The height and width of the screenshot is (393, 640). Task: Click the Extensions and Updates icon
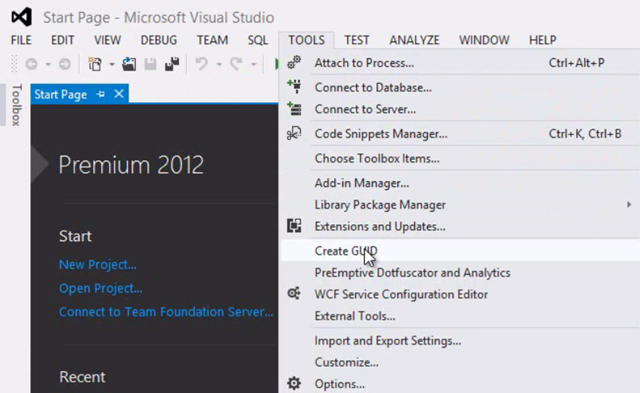(x=294, y=226)
